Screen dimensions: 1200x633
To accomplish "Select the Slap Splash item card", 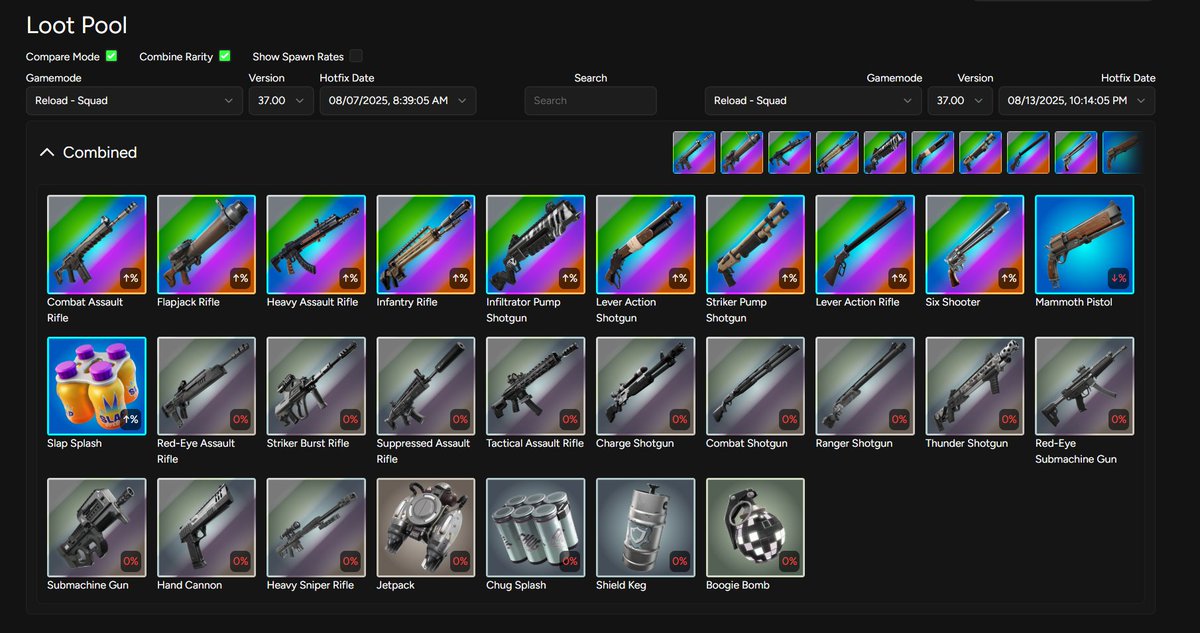I will coord(97,386).
